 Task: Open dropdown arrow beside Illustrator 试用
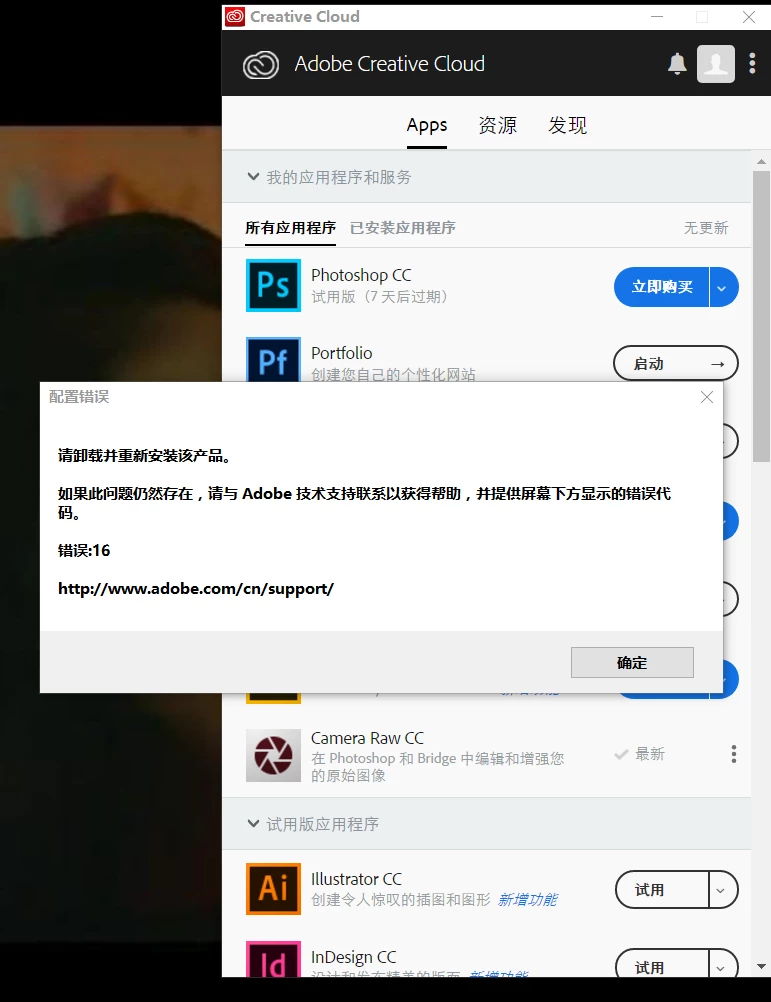pos(723,890)
